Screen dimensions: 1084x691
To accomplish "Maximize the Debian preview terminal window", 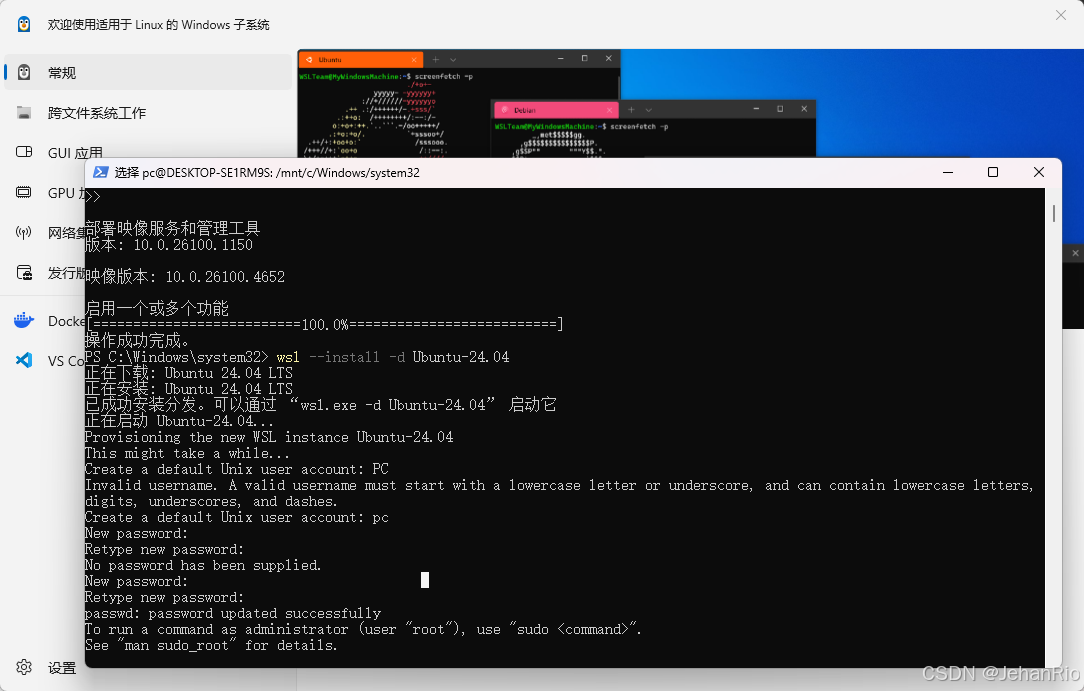I will point(781,109).
